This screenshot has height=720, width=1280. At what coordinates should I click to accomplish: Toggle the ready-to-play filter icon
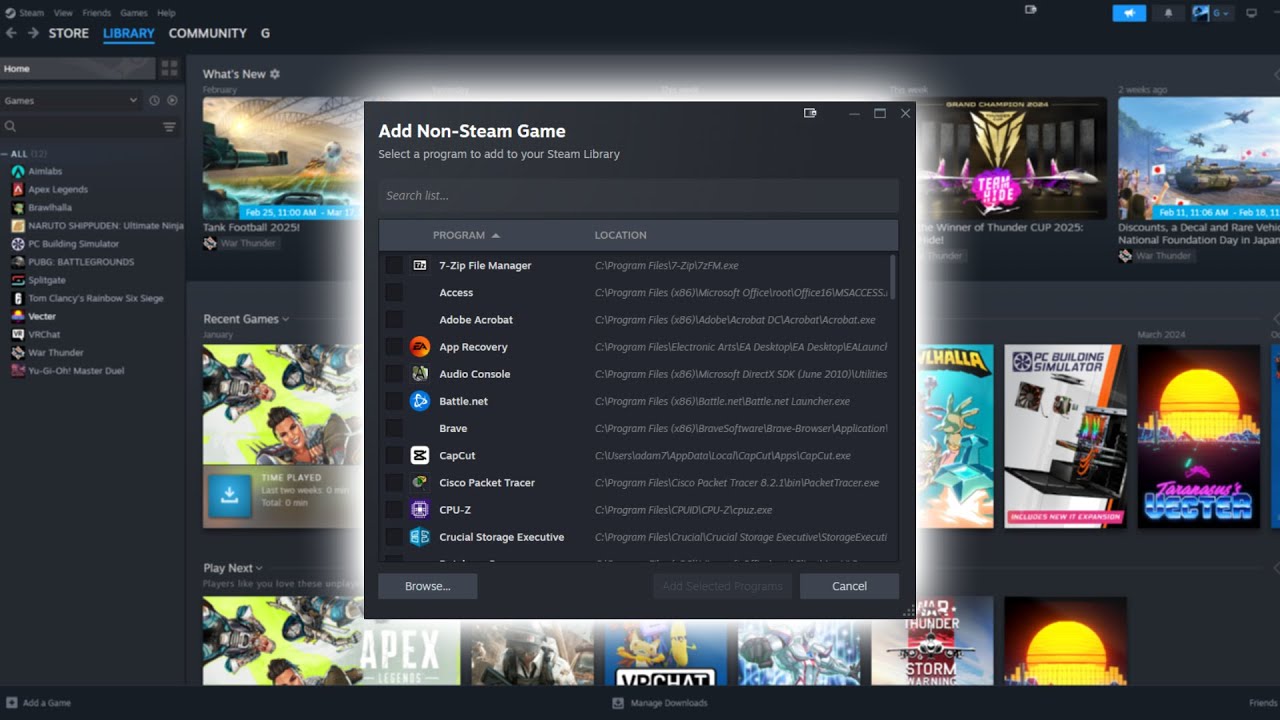click(172, 100)
